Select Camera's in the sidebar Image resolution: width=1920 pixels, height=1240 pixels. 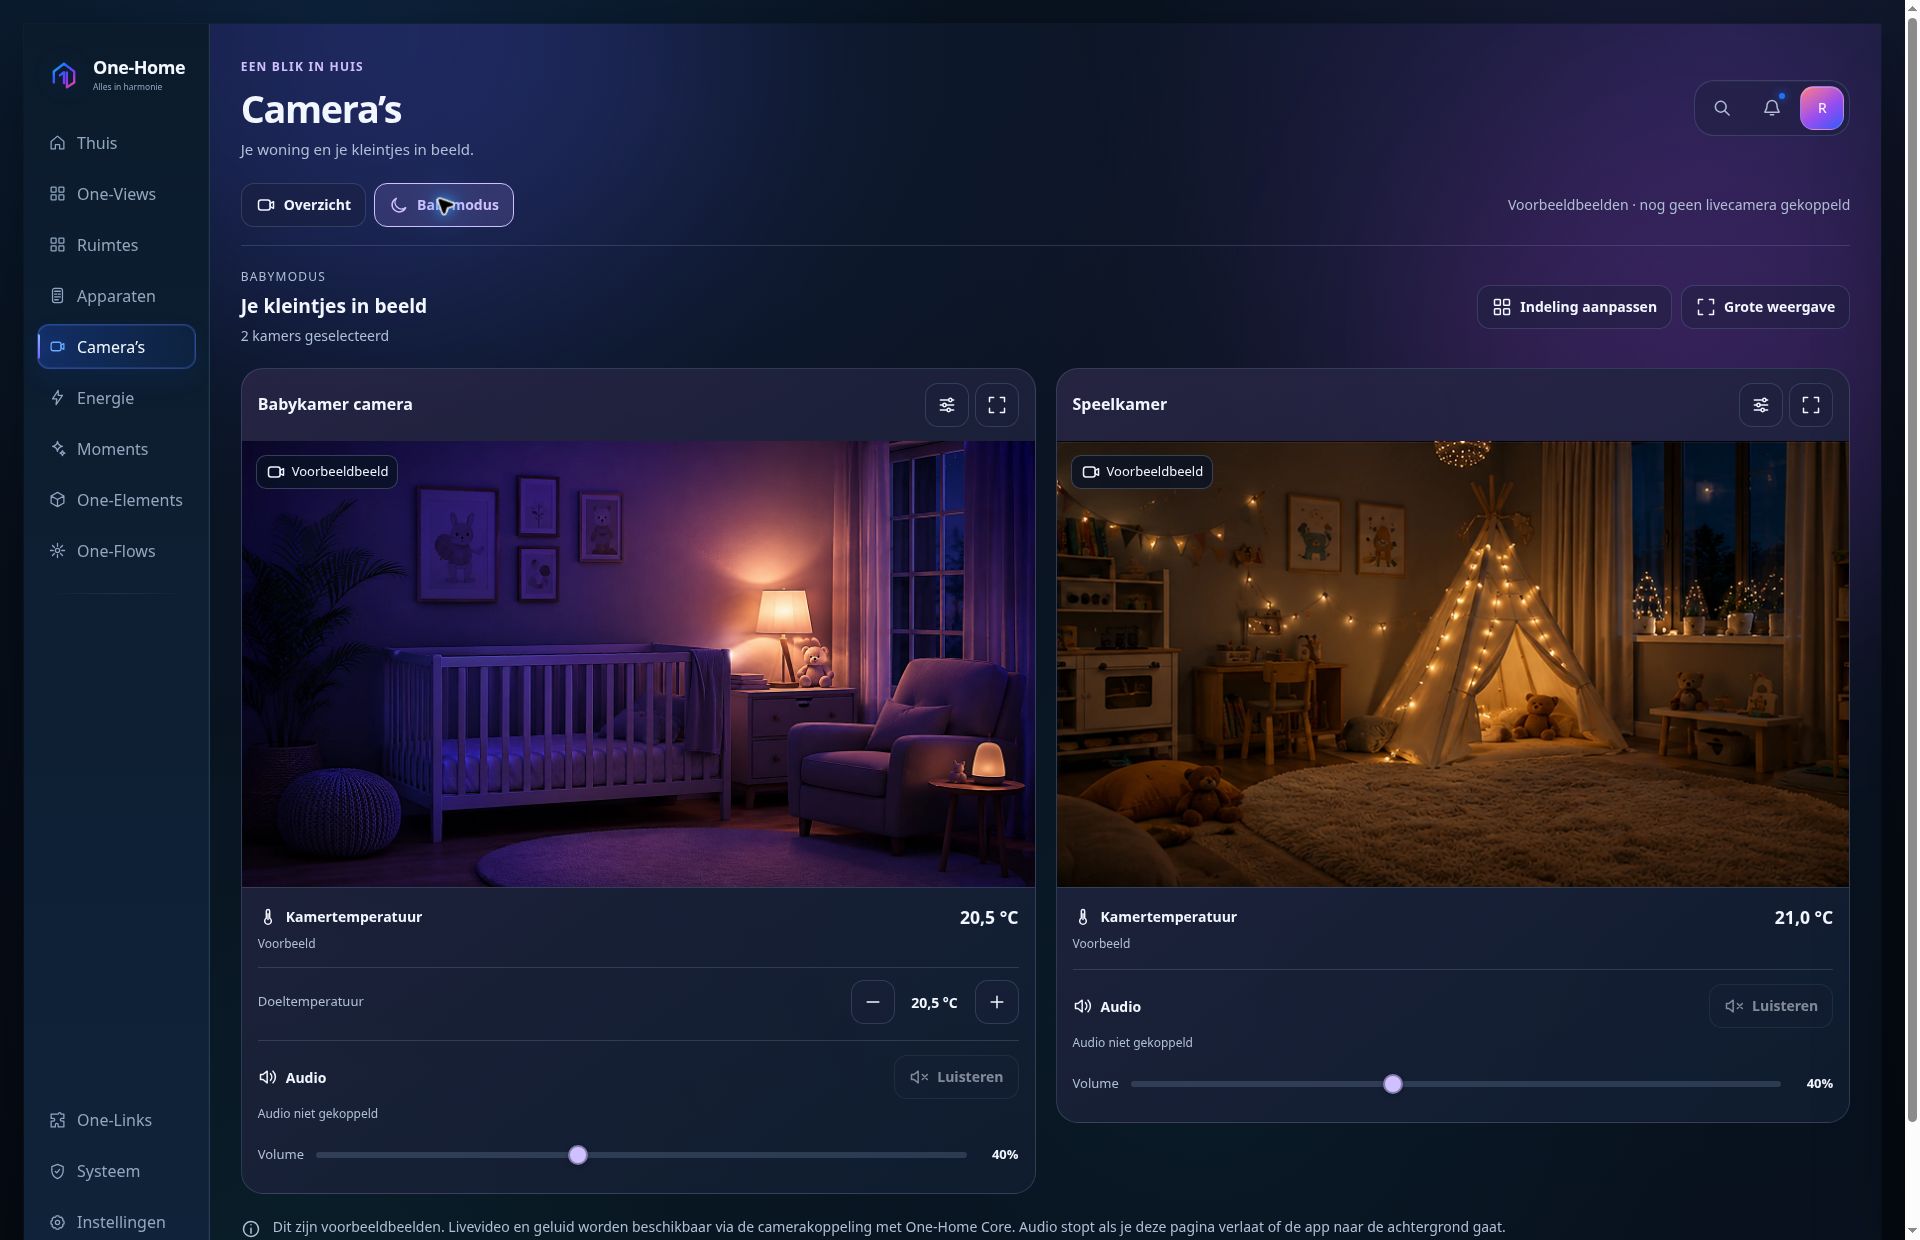116,347
